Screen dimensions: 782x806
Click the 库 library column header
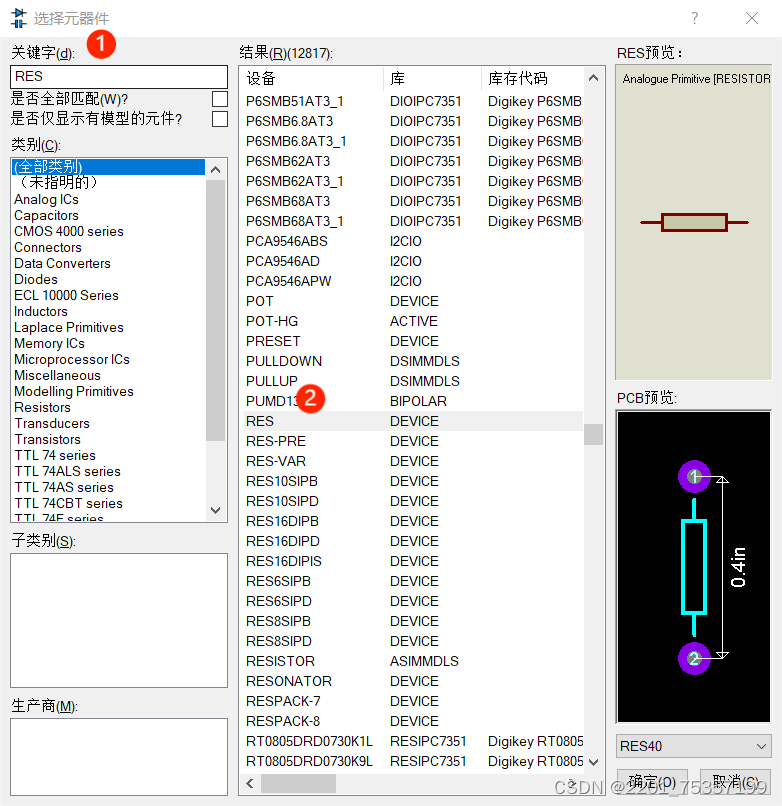click(432, 78)
